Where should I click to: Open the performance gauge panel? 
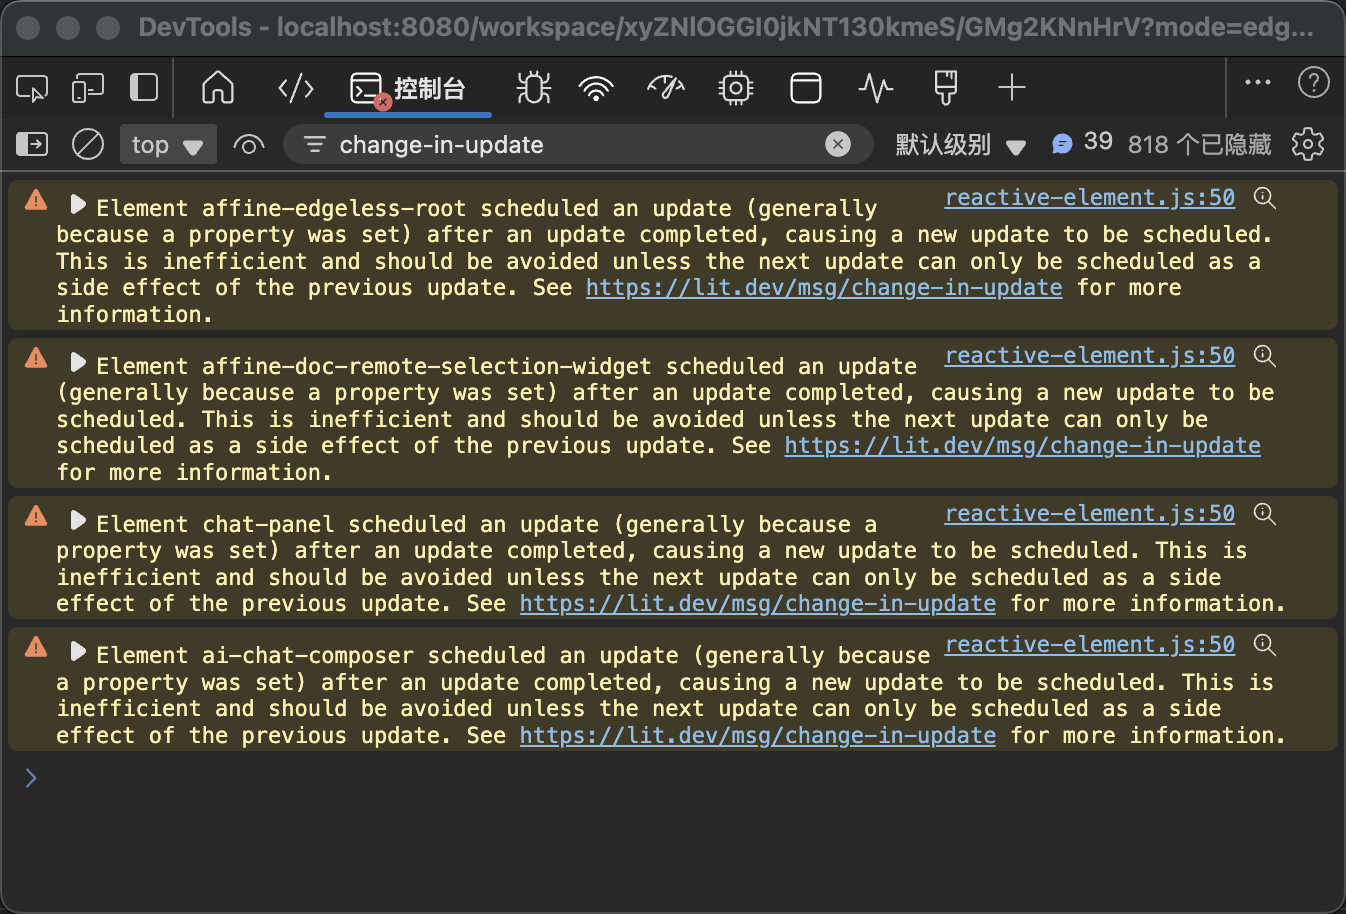click(666, 88)
